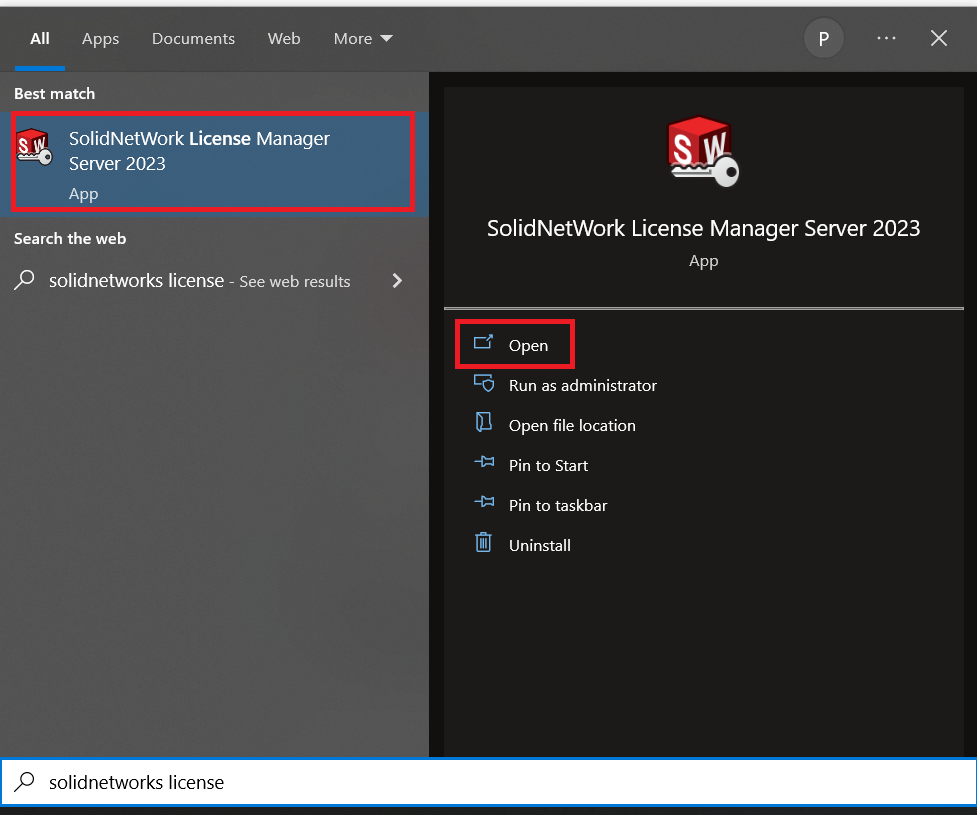The width and height of the screenshot is (977, 815).
Task: Open the Documents search tab
Action: pyautogui.click(x=193, y=39)
